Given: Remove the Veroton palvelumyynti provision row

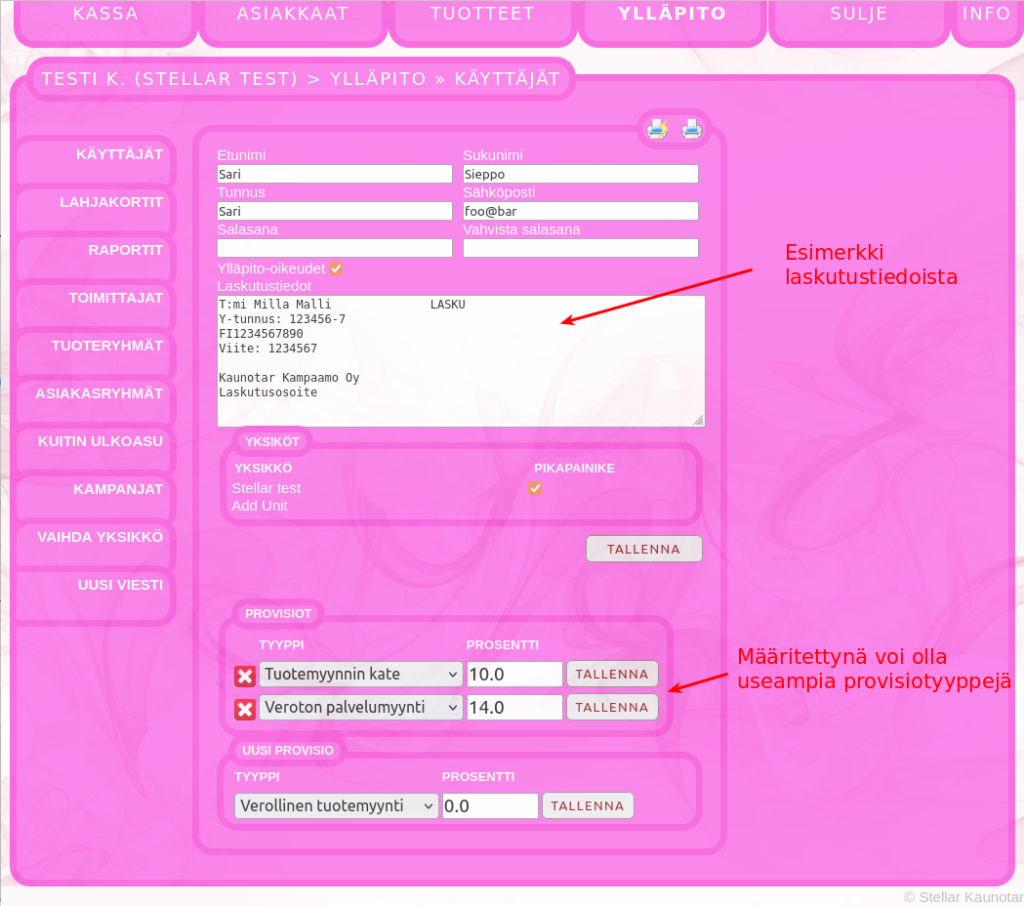Looking at the screenshot, I should coord(245,709).
